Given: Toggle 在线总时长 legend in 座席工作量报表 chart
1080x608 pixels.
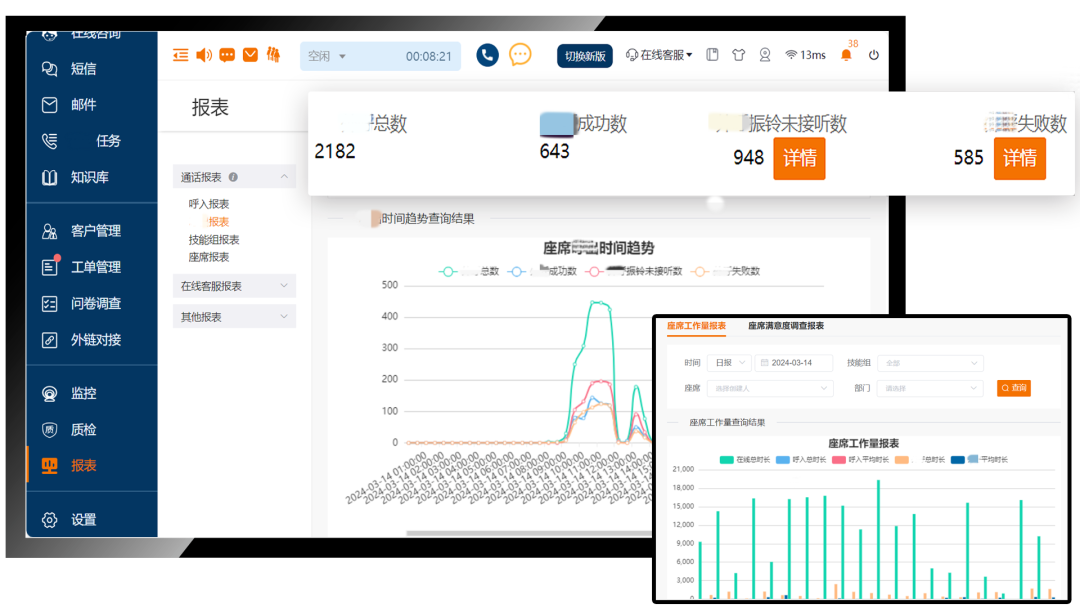Looking at the screenshot, I should (x=745, y=460).
